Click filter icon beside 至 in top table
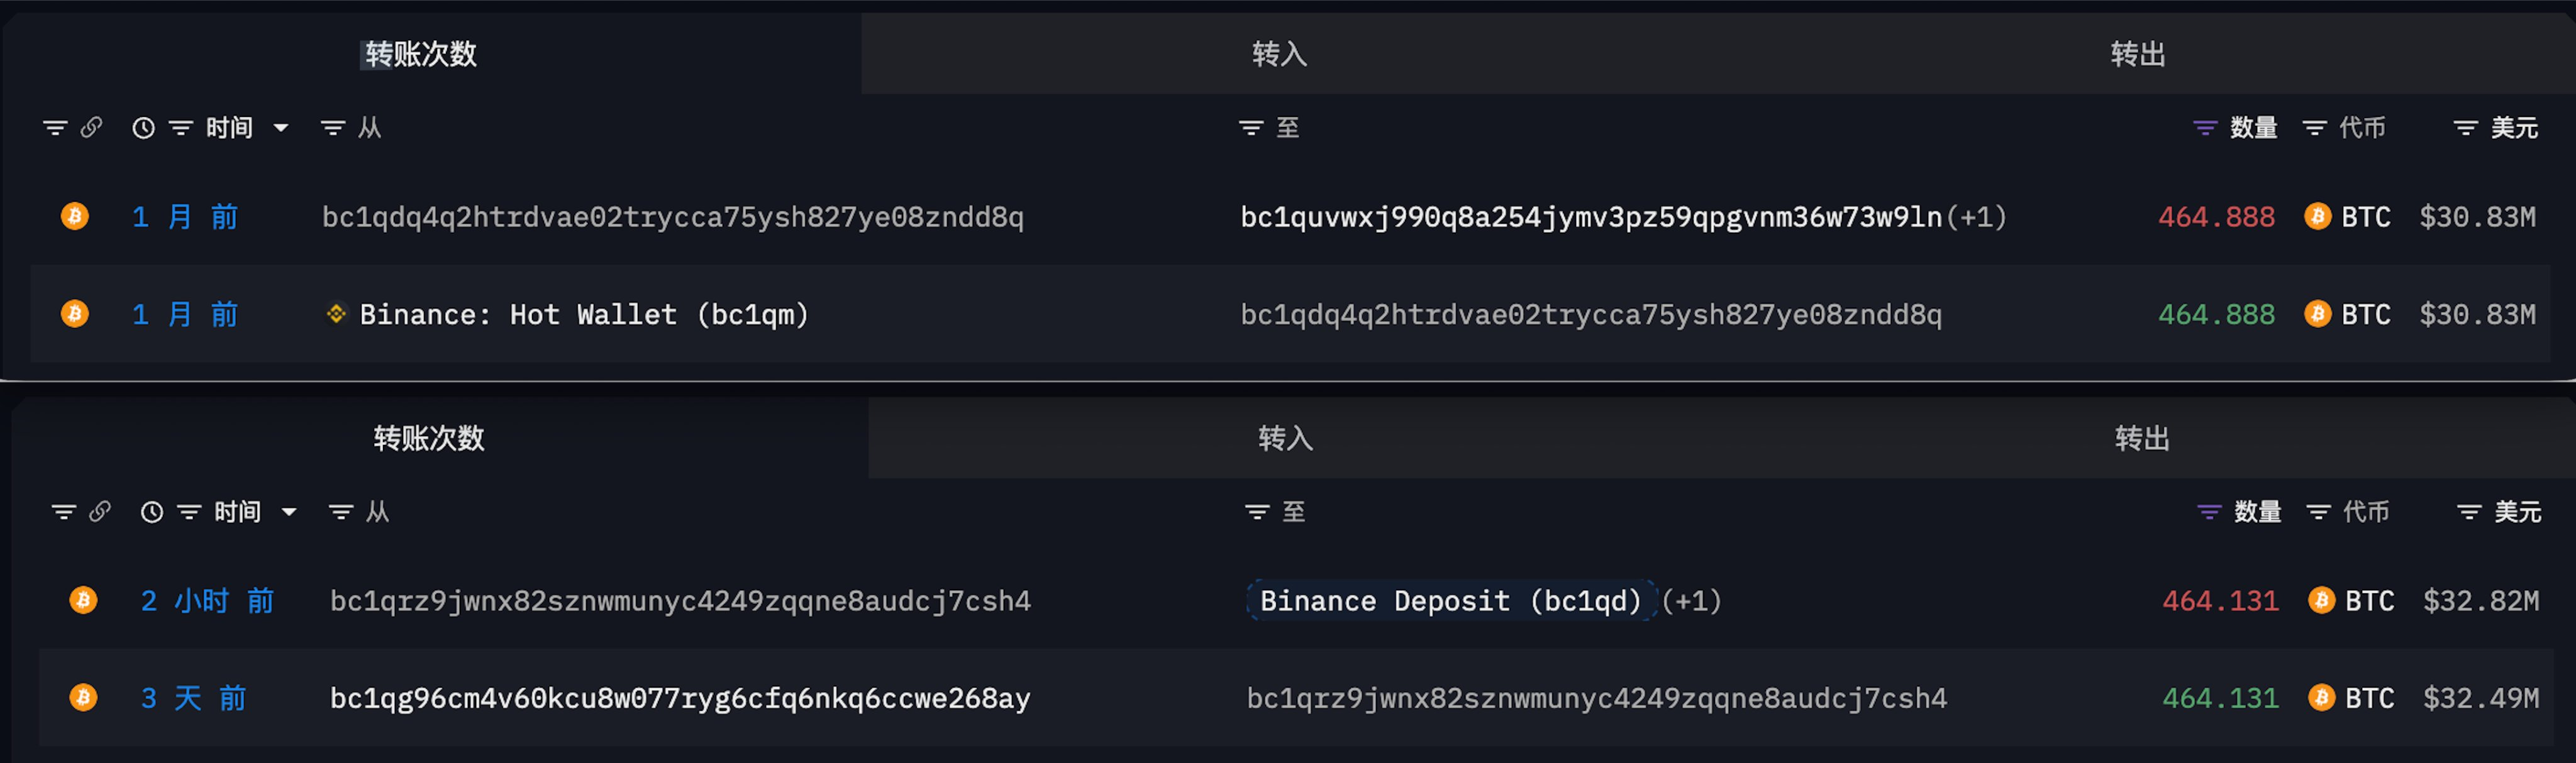Viewport: 2576px width, 763px height. pos(1251,128)
